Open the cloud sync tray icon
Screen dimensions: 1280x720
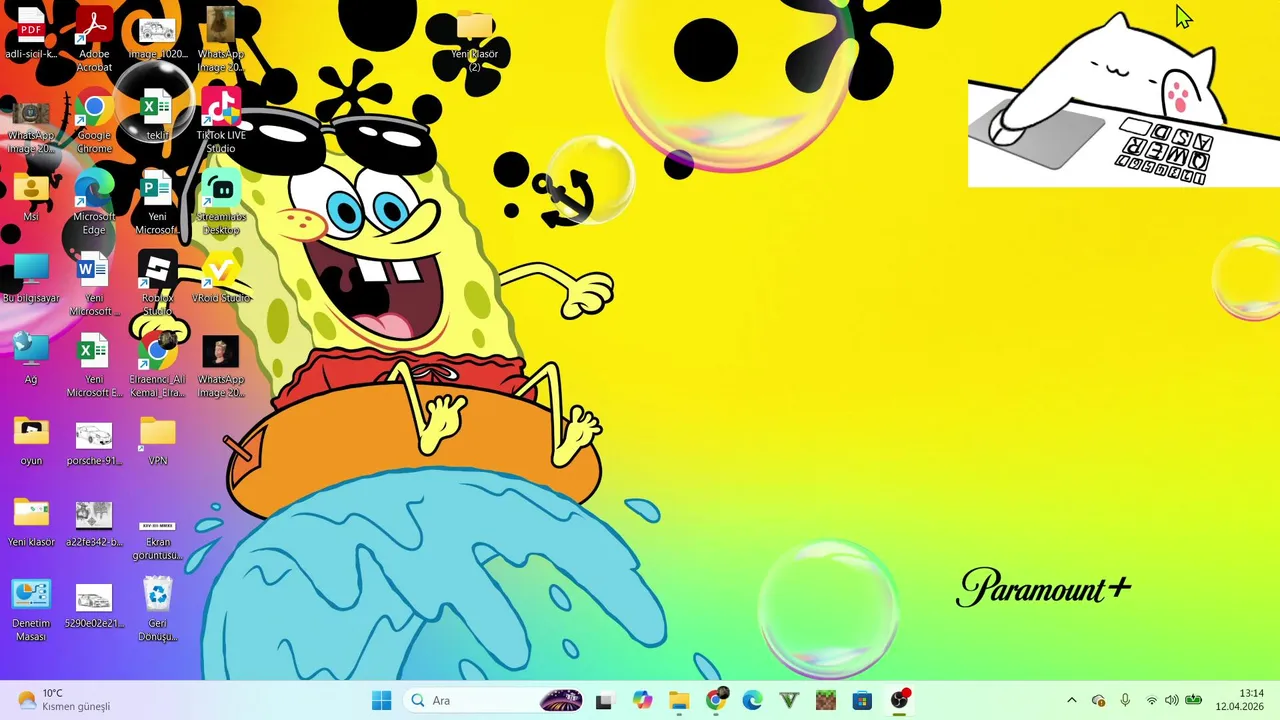click(1098, 701)
